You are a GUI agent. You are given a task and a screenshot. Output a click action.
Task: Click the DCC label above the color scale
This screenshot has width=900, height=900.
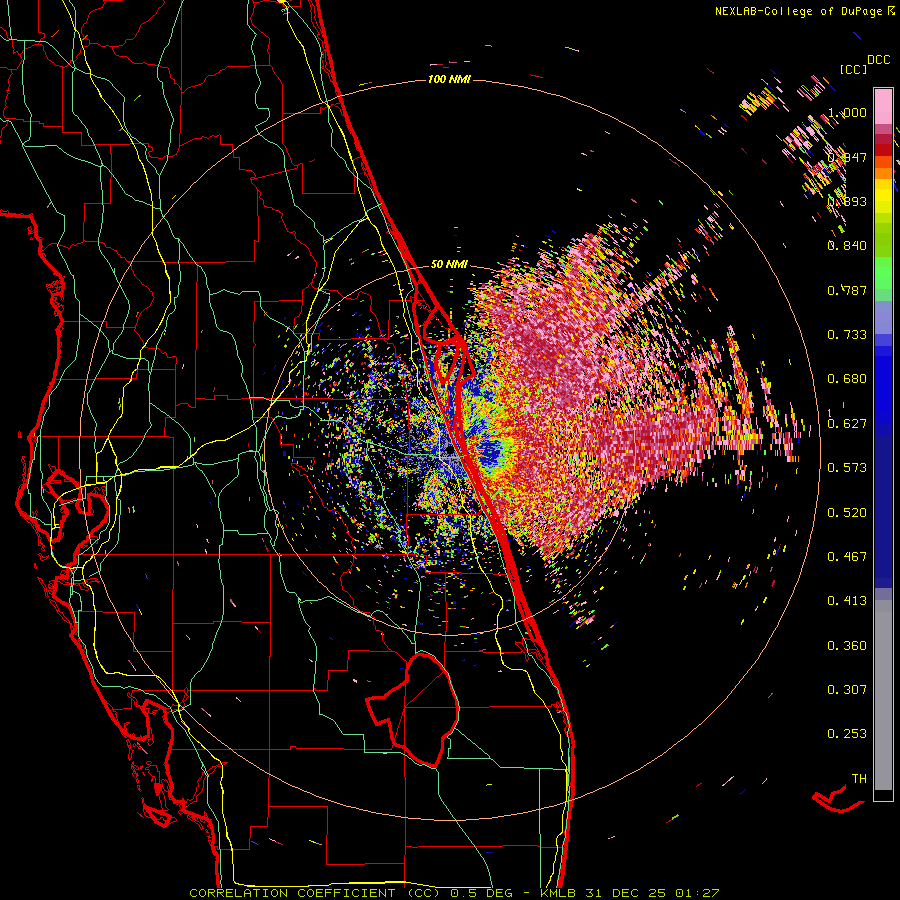pyautogui.click(x=878, y=60)
